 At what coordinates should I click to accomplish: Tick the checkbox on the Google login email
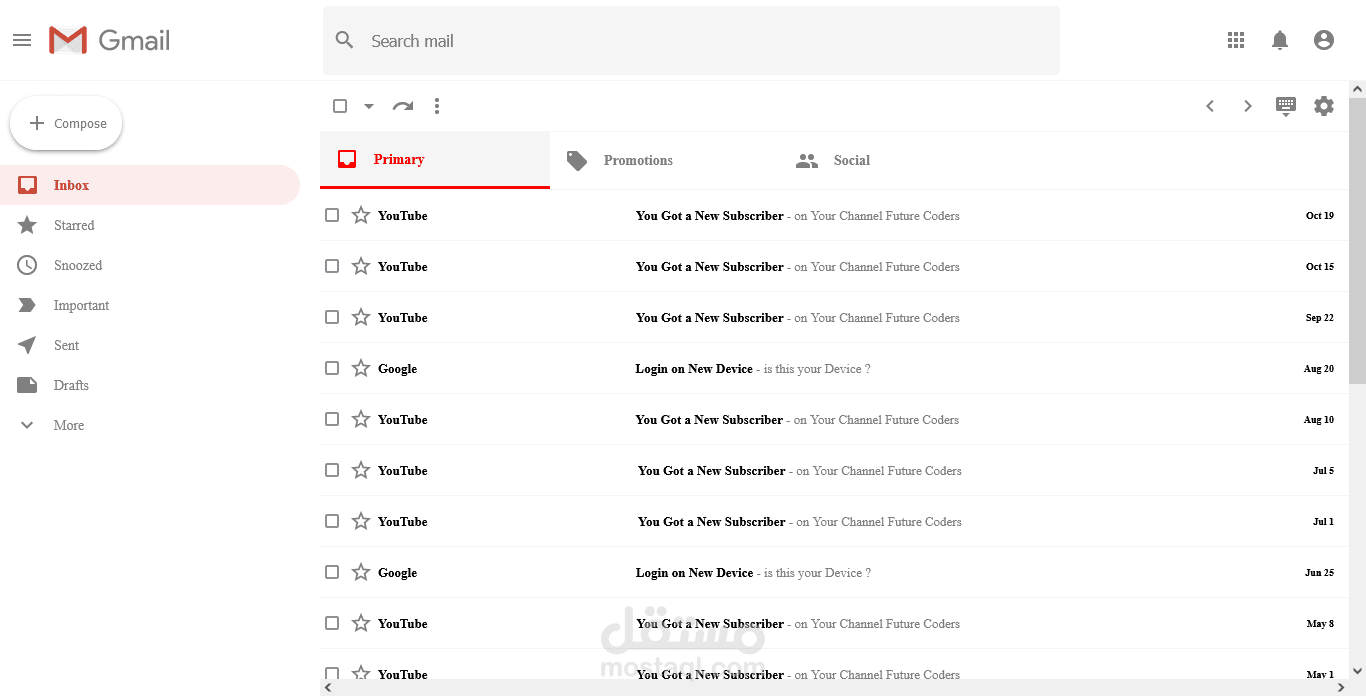331,368
